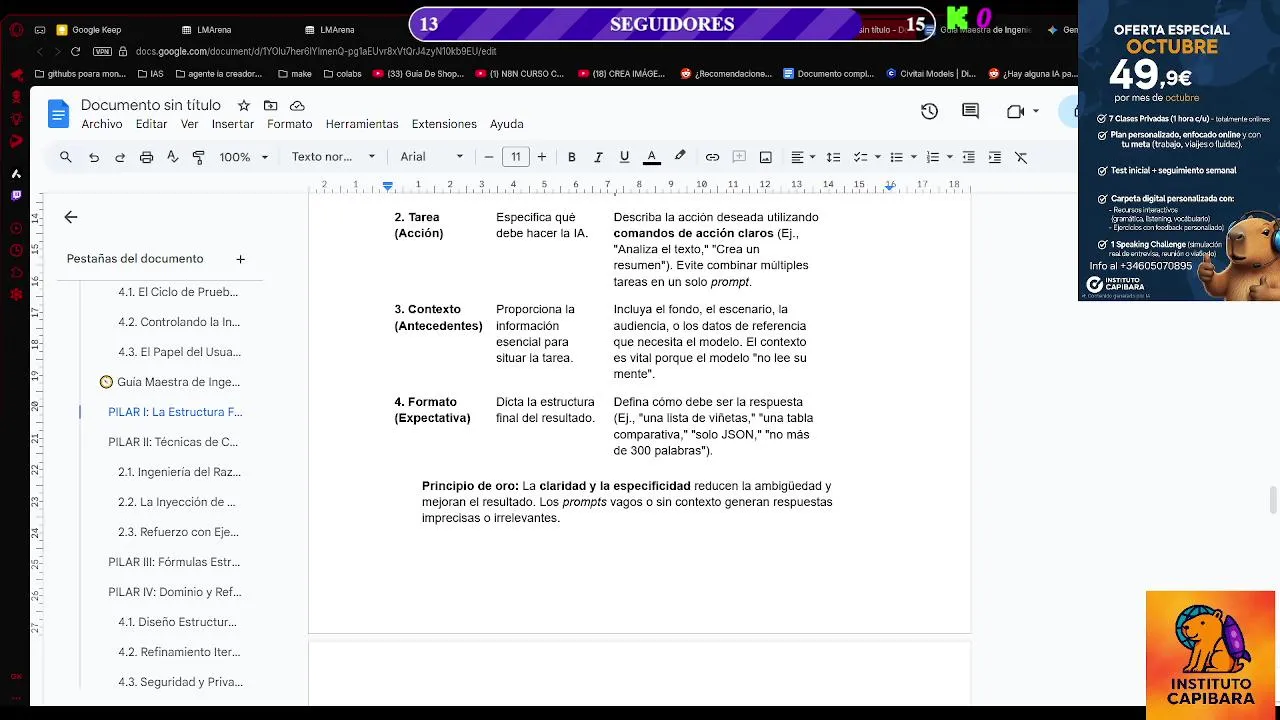Click the bulleted list icon
Viewport: 1280px width, 720px height.
pos(896,157)
